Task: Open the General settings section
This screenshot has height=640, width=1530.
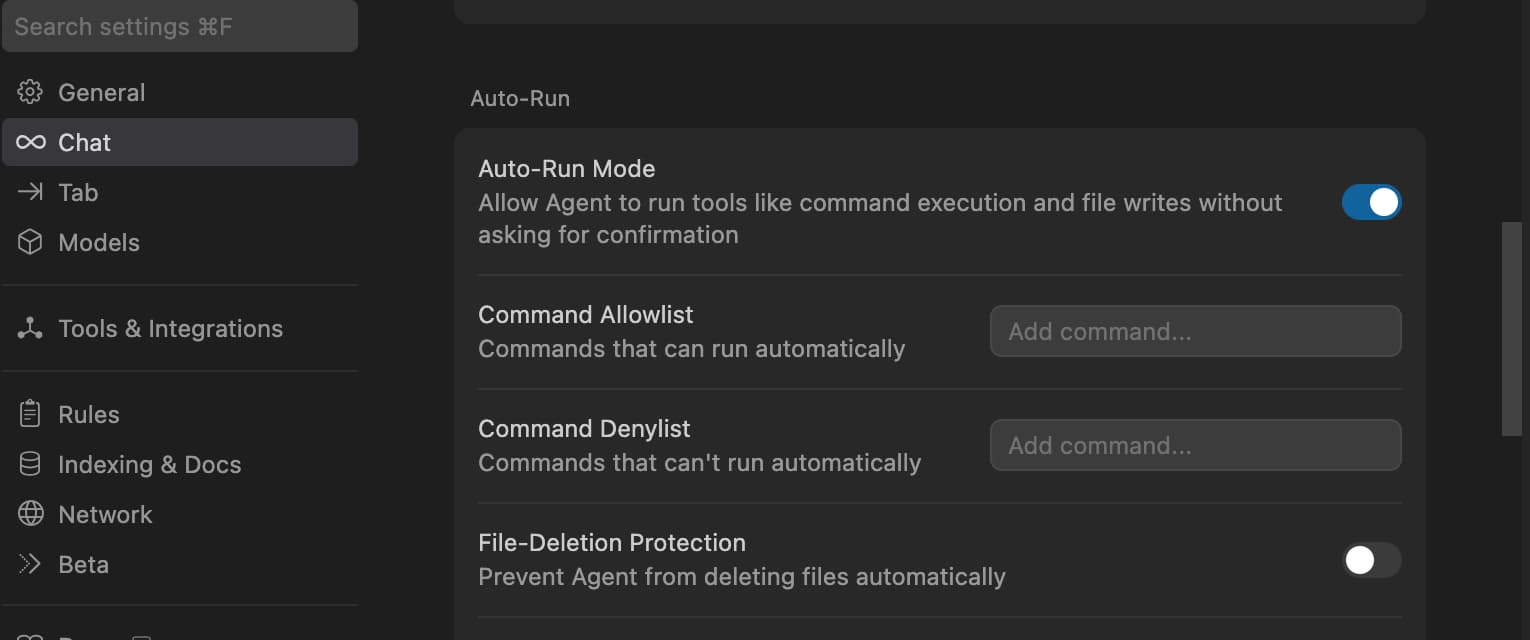Action: [102, 92]
